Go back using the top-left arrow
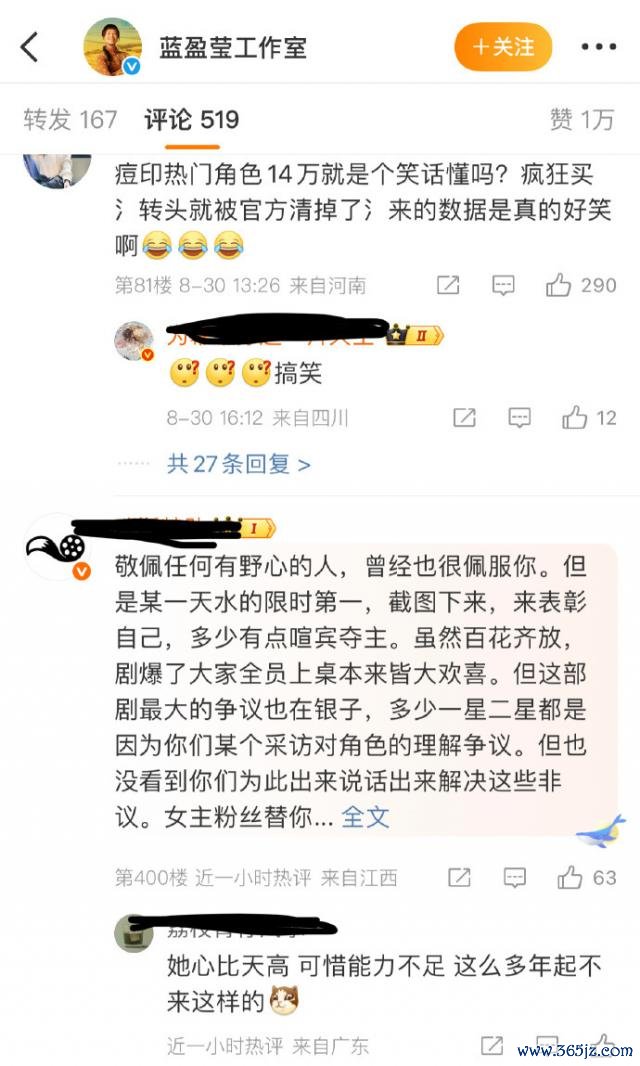This screenshot has width=640, height=1066. 29,47
